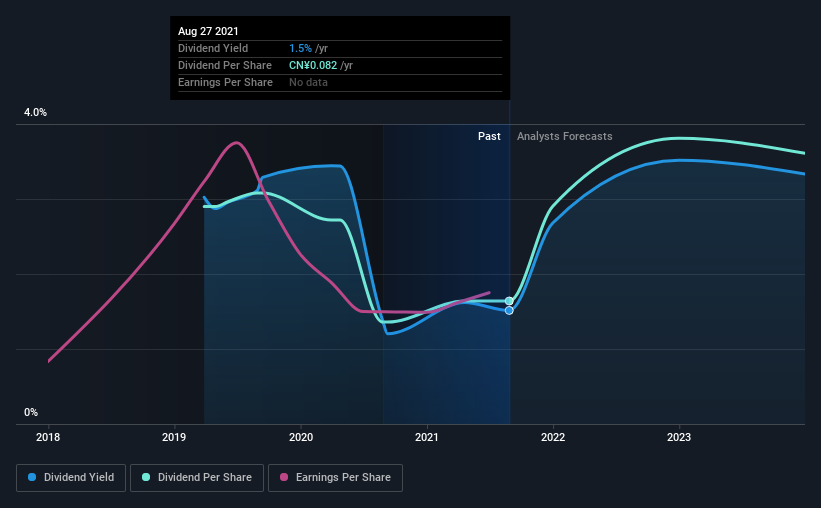821x508 pixels.
Task: Toggle the Dividend Per Share legend series
Action: (197, 478)
